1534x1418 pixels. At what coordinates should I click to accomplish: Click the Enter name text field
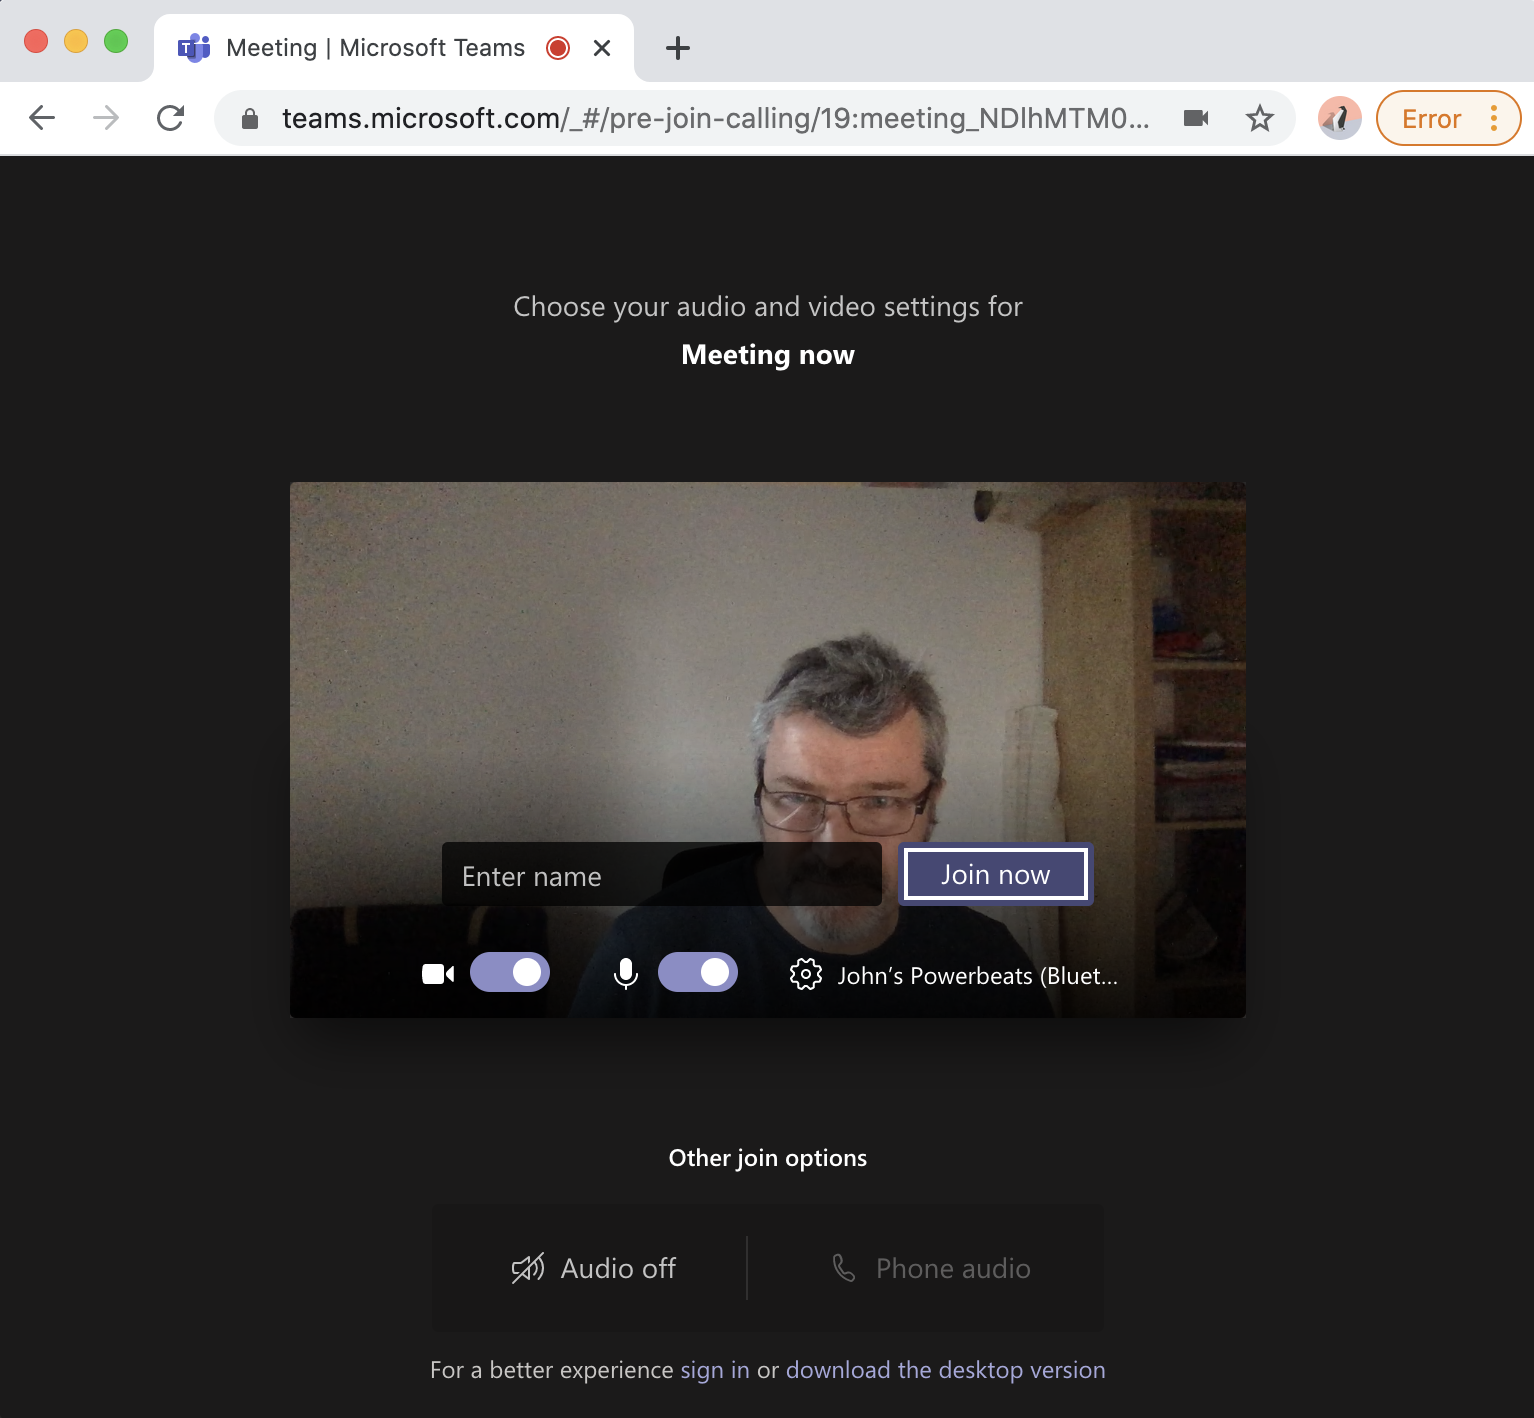pyautogui.click(x=661, y=876)
